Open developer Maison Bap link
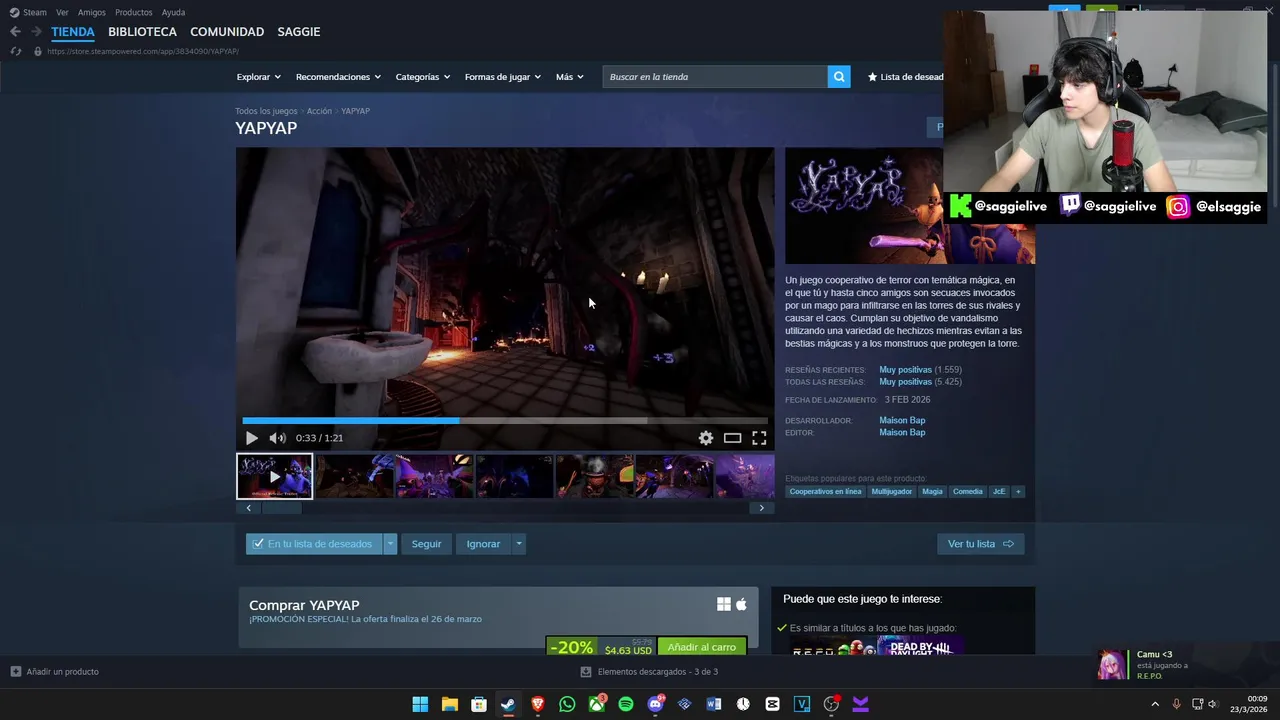 (x=902, y=421)
